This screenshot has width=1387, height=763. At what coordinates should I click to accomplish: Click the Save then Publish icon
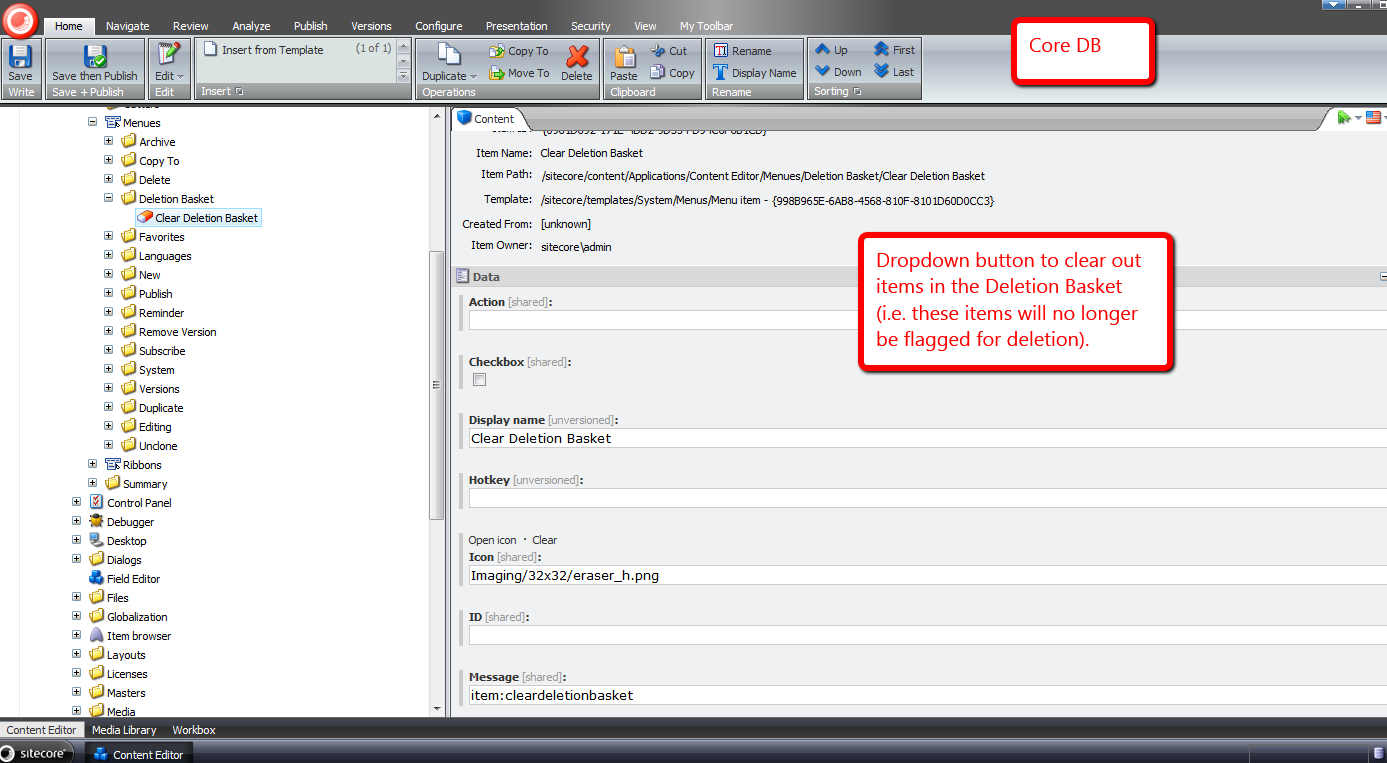[95, 58]
